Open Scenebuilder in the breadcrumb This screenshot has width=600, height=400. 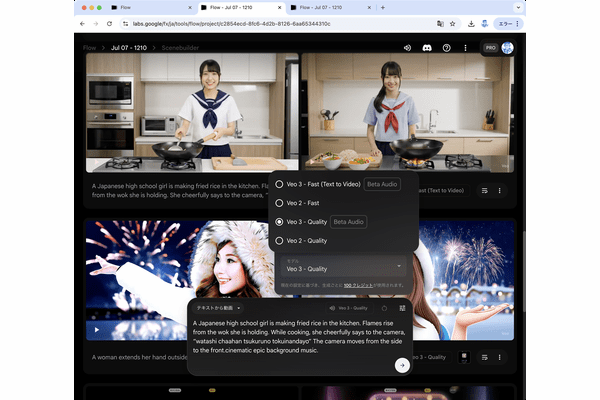(180, 48)
